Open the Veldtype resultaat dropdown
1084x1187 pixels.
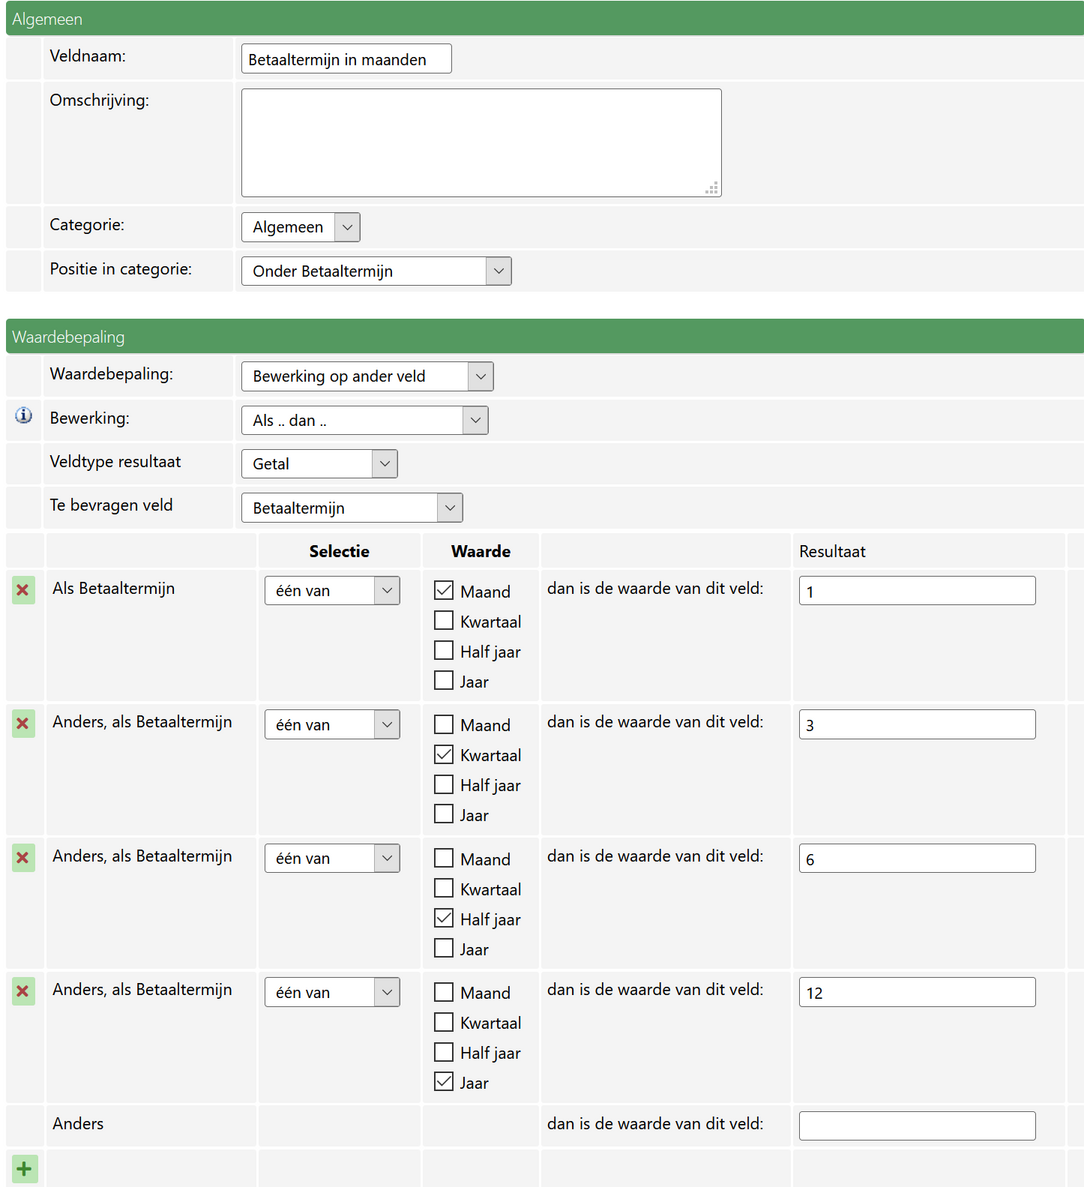point(319,464)
